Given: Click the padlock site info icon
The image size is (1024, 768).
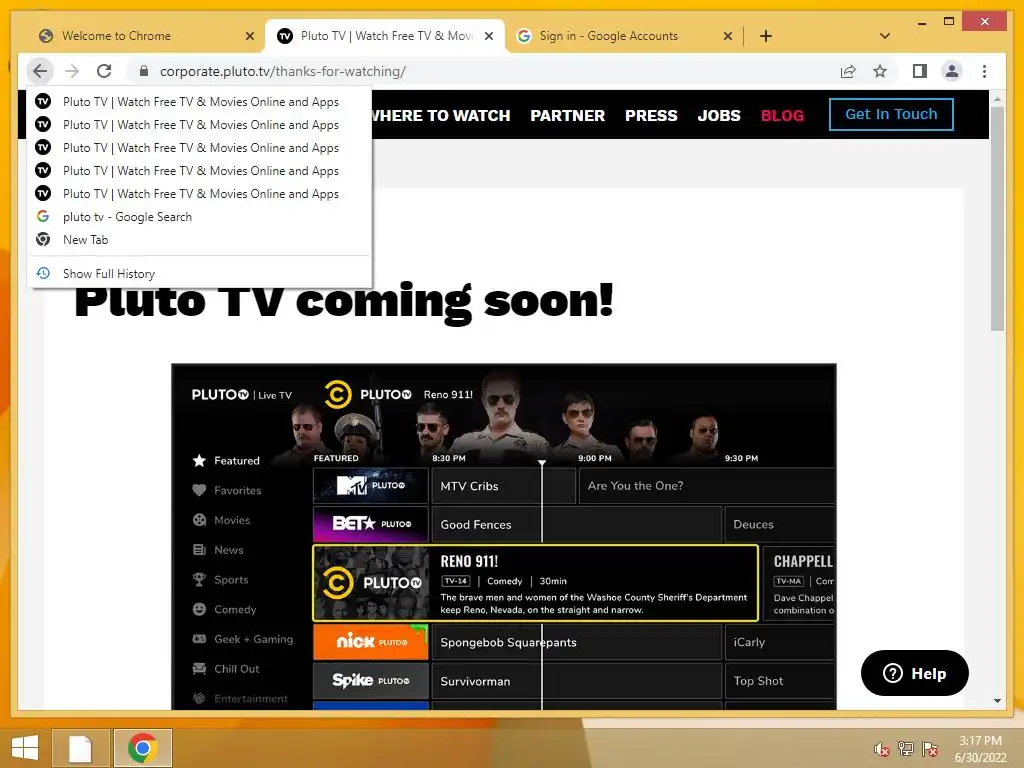Looking at the screenshot, I should [144, 71].
